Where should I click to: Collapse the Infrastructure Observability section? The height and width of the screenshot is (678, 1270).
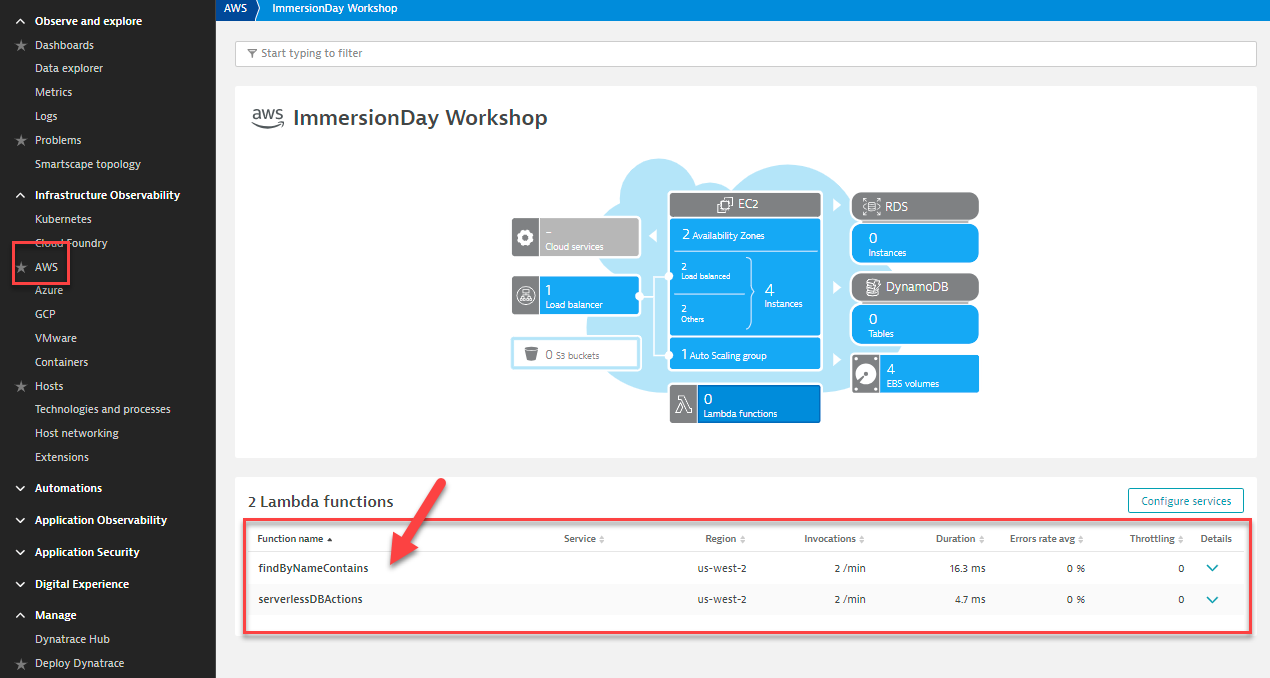pyautogui.click(x=21, y=196)
